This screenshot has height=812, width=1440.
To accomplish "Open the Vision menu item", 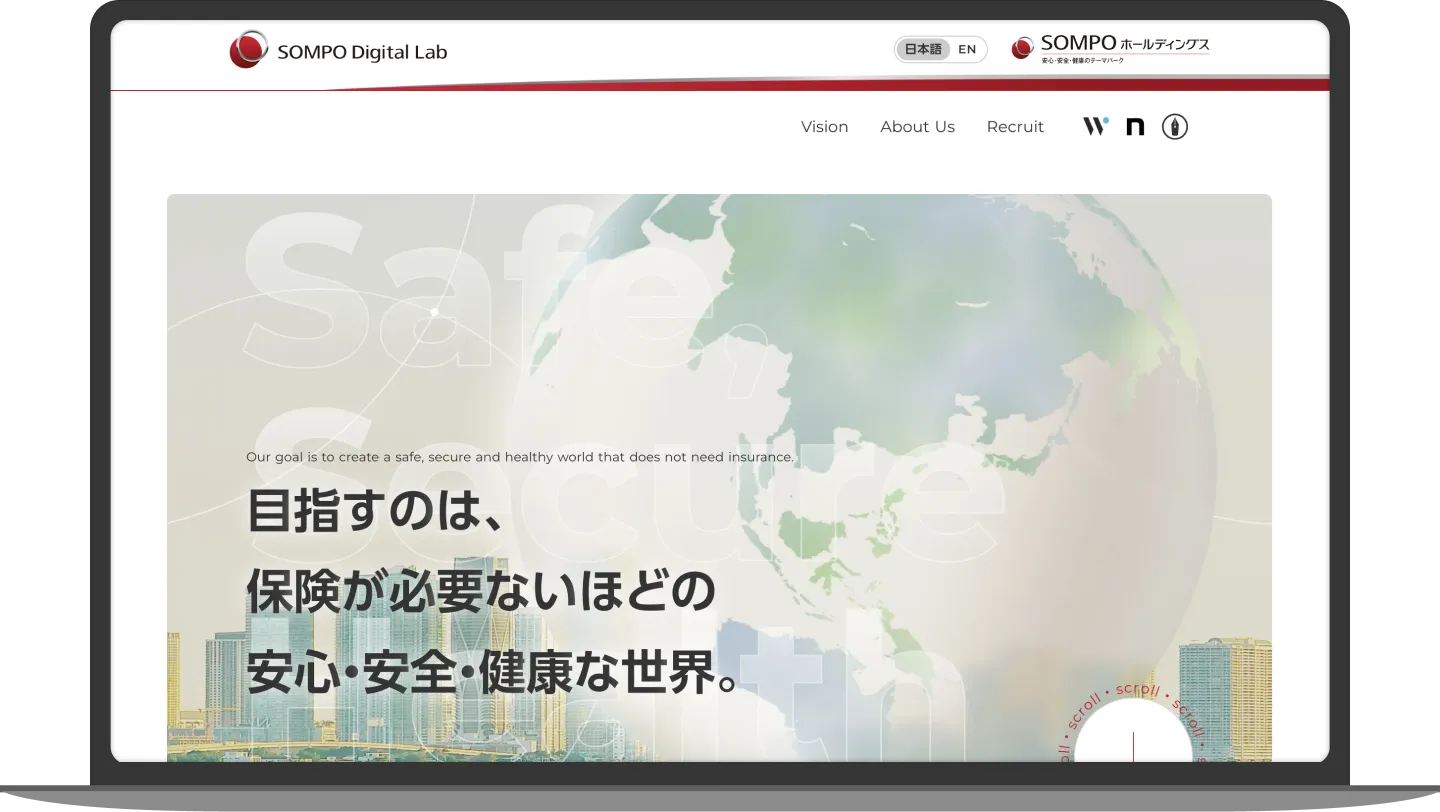I will (824, 127).
